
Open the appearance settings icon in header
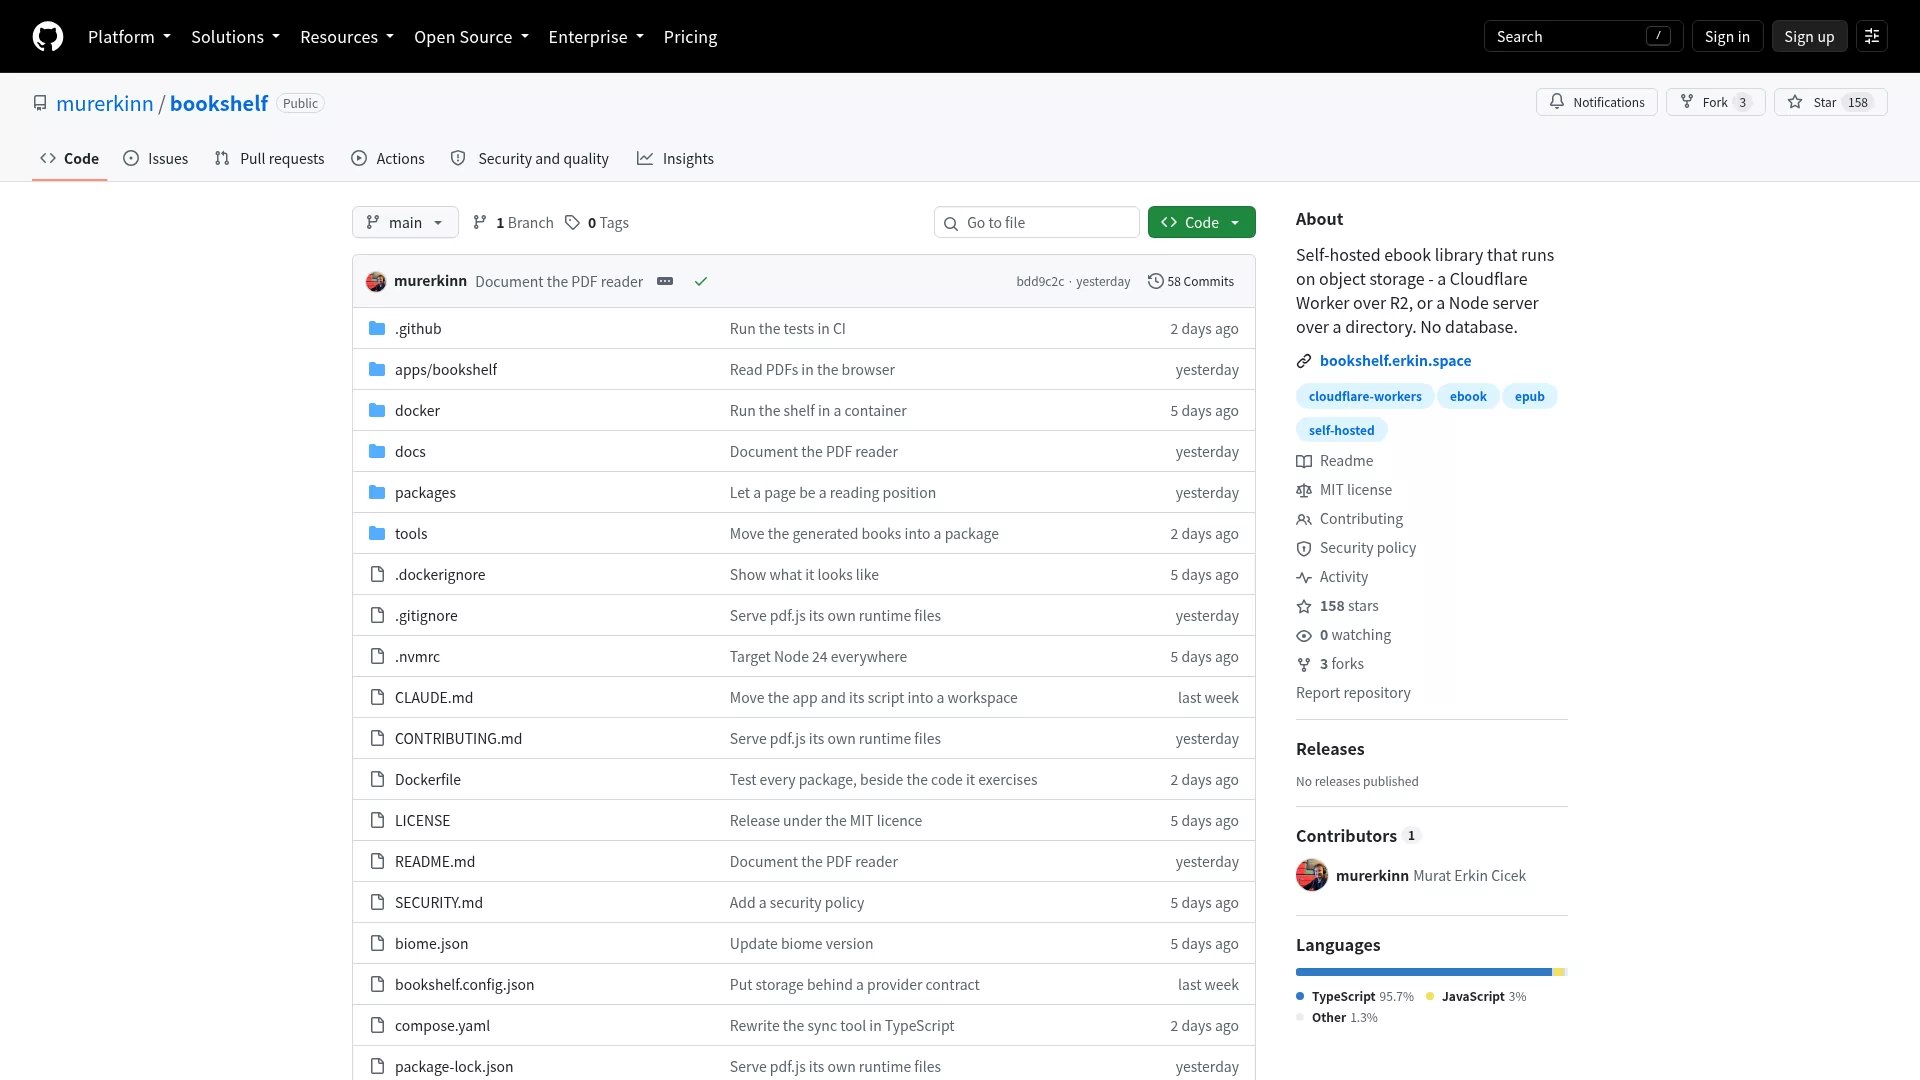1872,37
